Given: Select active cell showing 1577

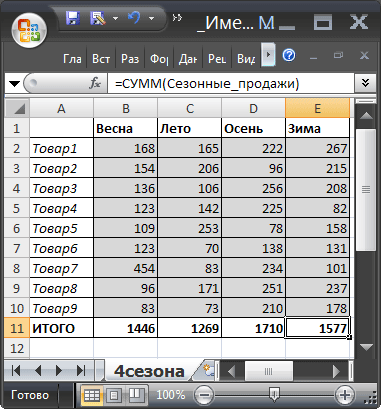Looking at the screenshot, I should [318, 328].
